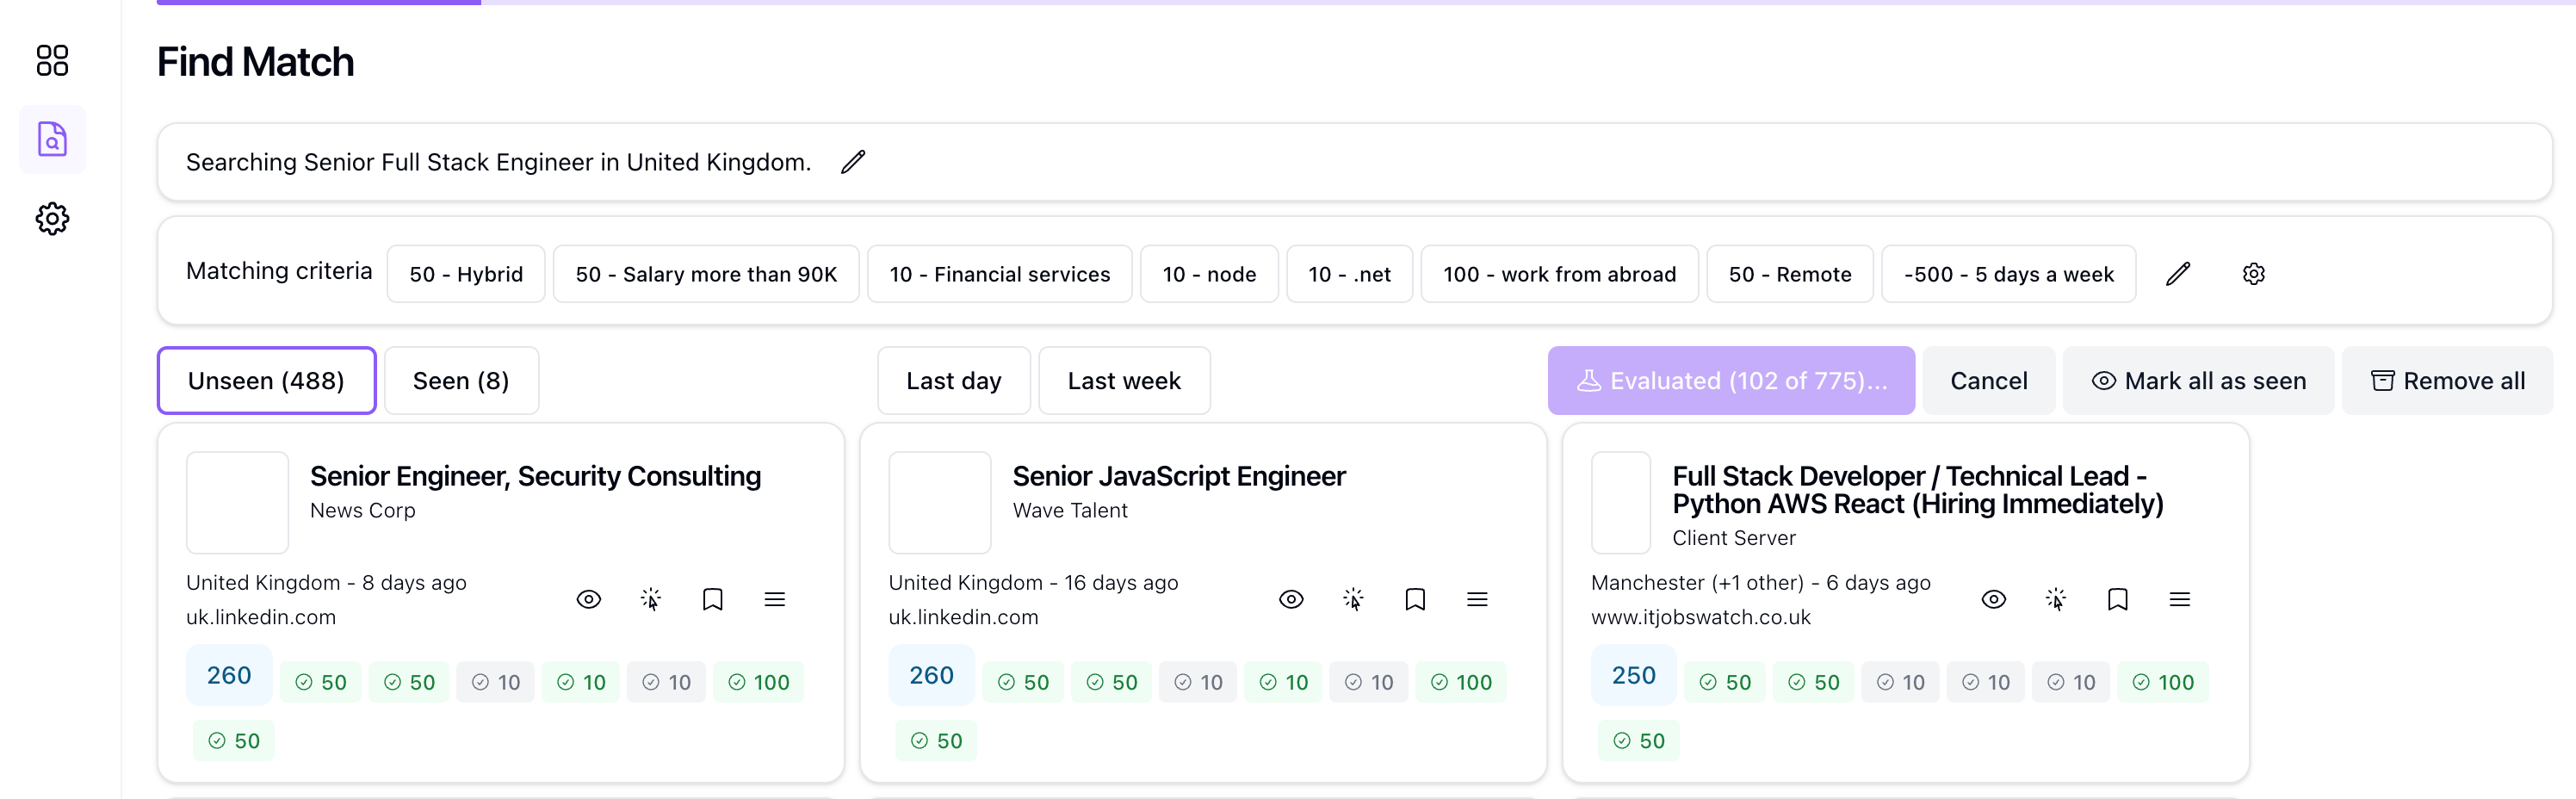Click the 100 score badge on Client Server card

tap(2164, 682)
